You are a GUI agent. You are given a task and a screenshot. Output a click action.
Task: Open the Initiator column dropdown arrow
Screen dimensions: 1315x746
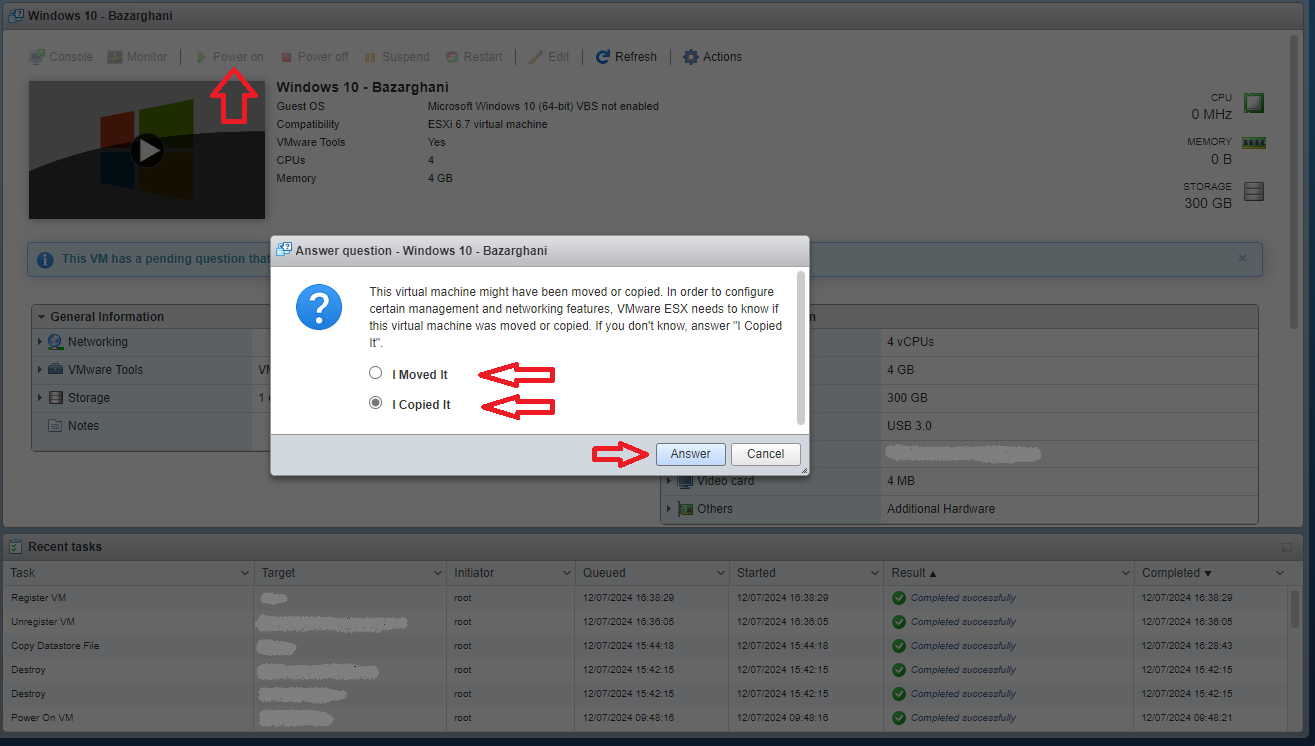(565, 573)
